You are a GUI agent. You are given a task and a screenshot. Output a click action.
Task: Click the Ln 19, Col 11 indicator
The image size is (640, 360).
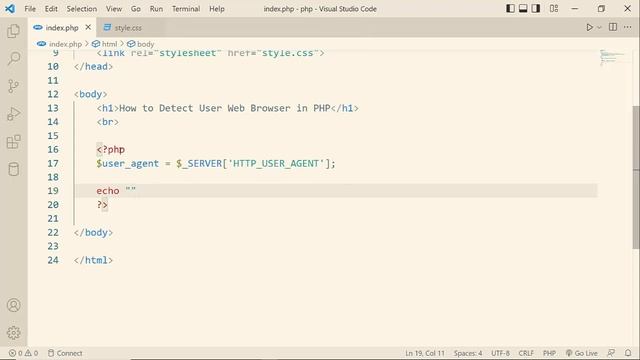(424, 353)
